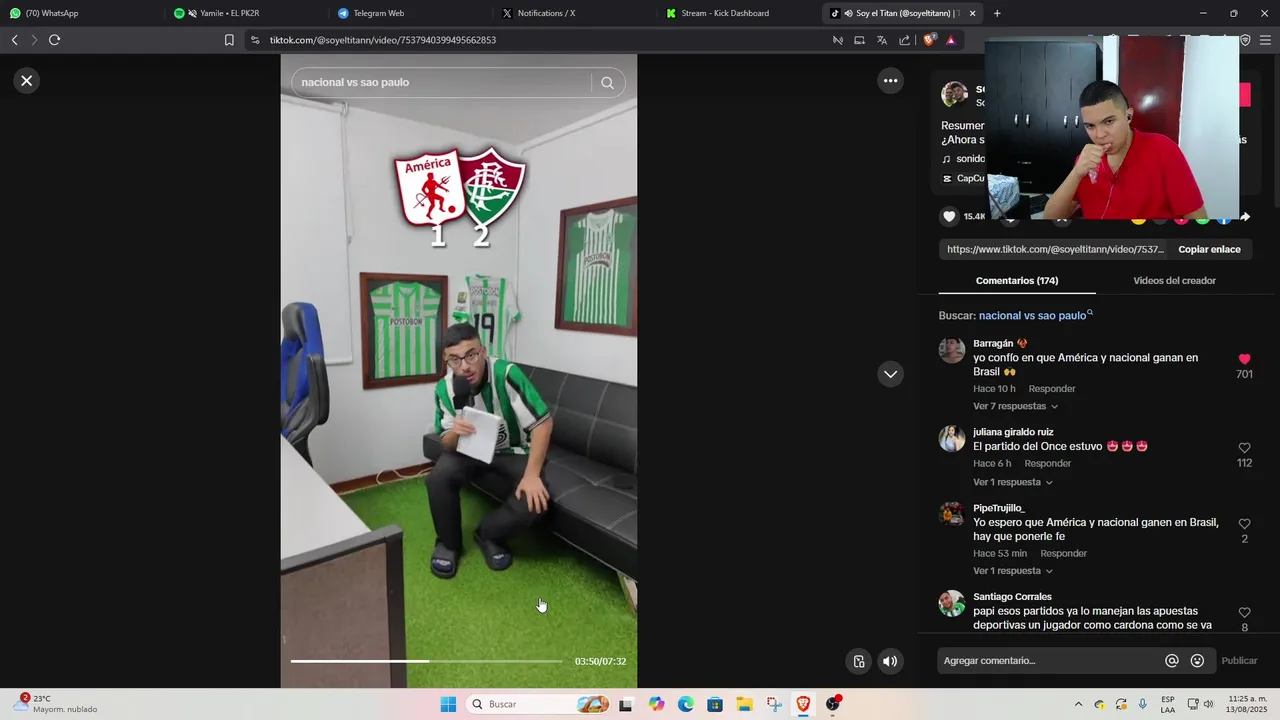Show hidden system tray icons
Screen dimensions: 1280x720
pyautogui.click(x=1078, y=704)
